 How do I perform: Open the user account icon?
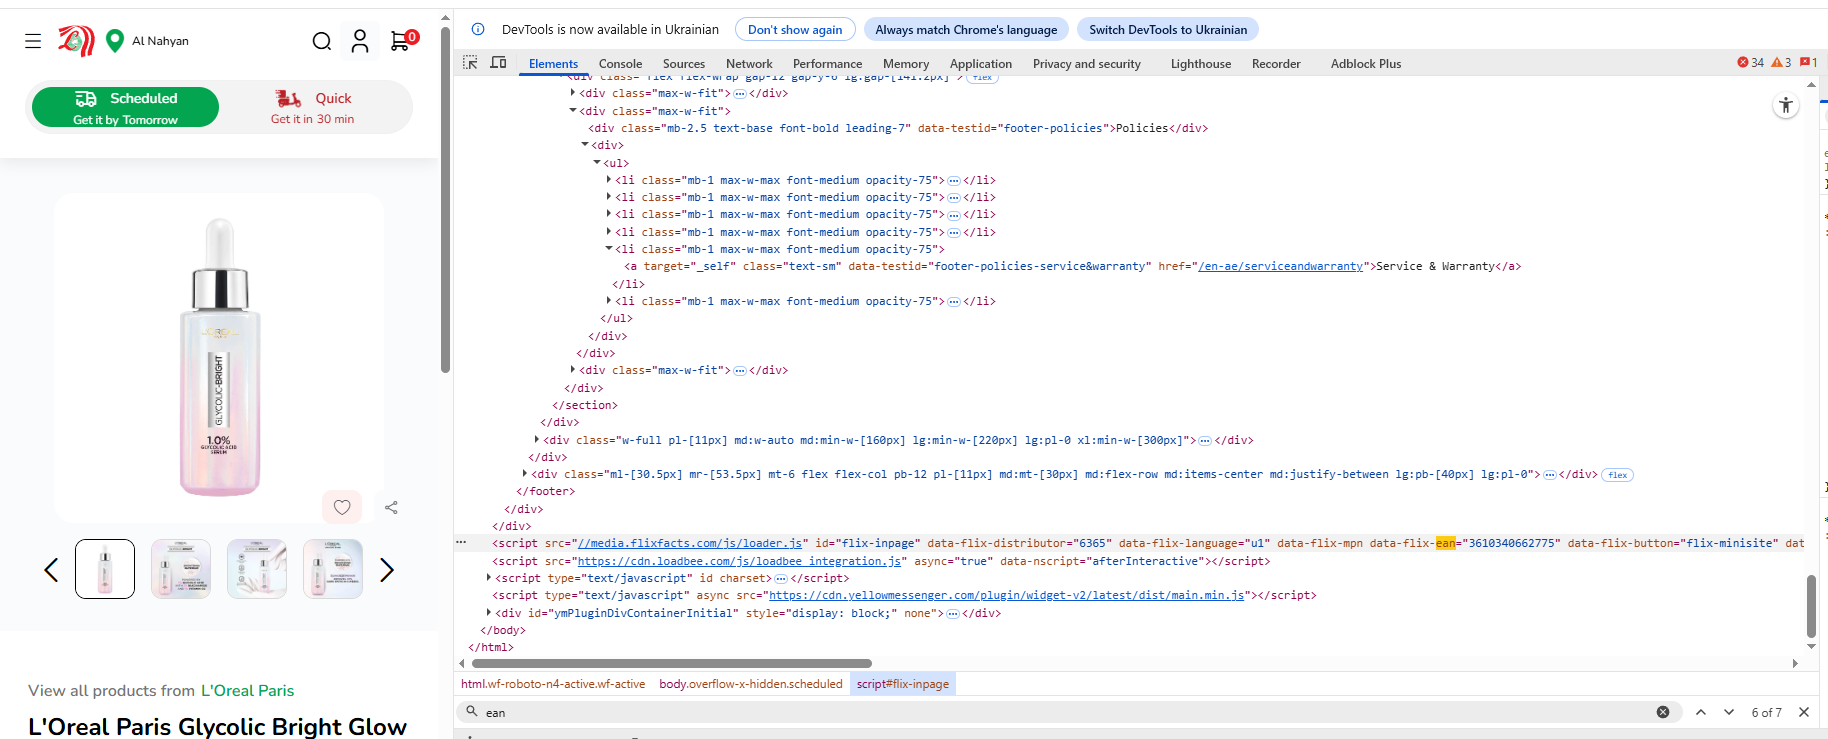point(360,41)
